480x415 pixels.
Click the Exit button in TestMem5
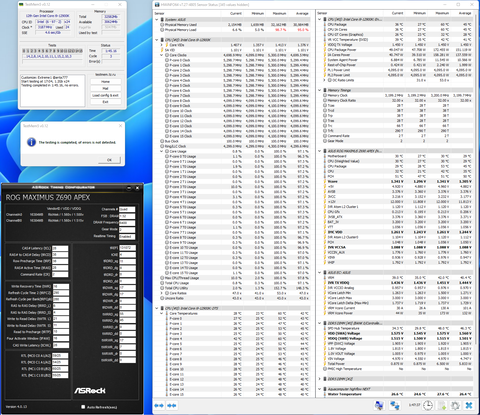point(105,102)
